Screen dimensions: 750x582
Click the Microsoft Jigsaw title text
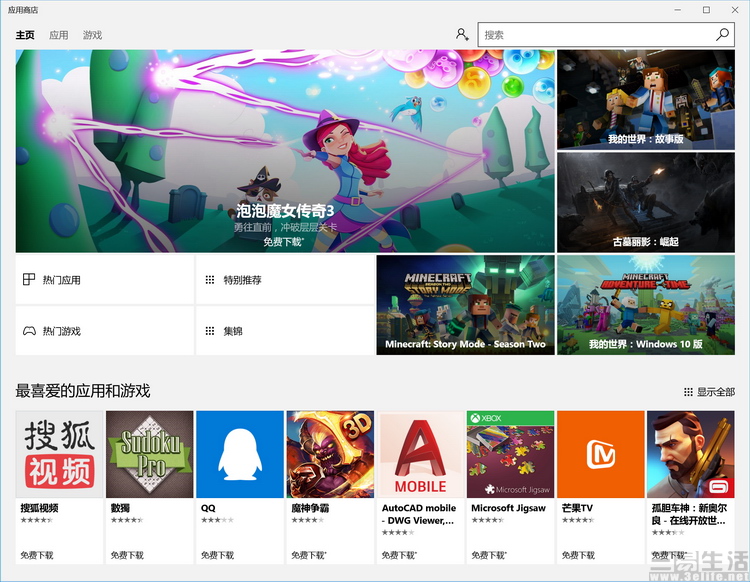click(x=508, y=508)
